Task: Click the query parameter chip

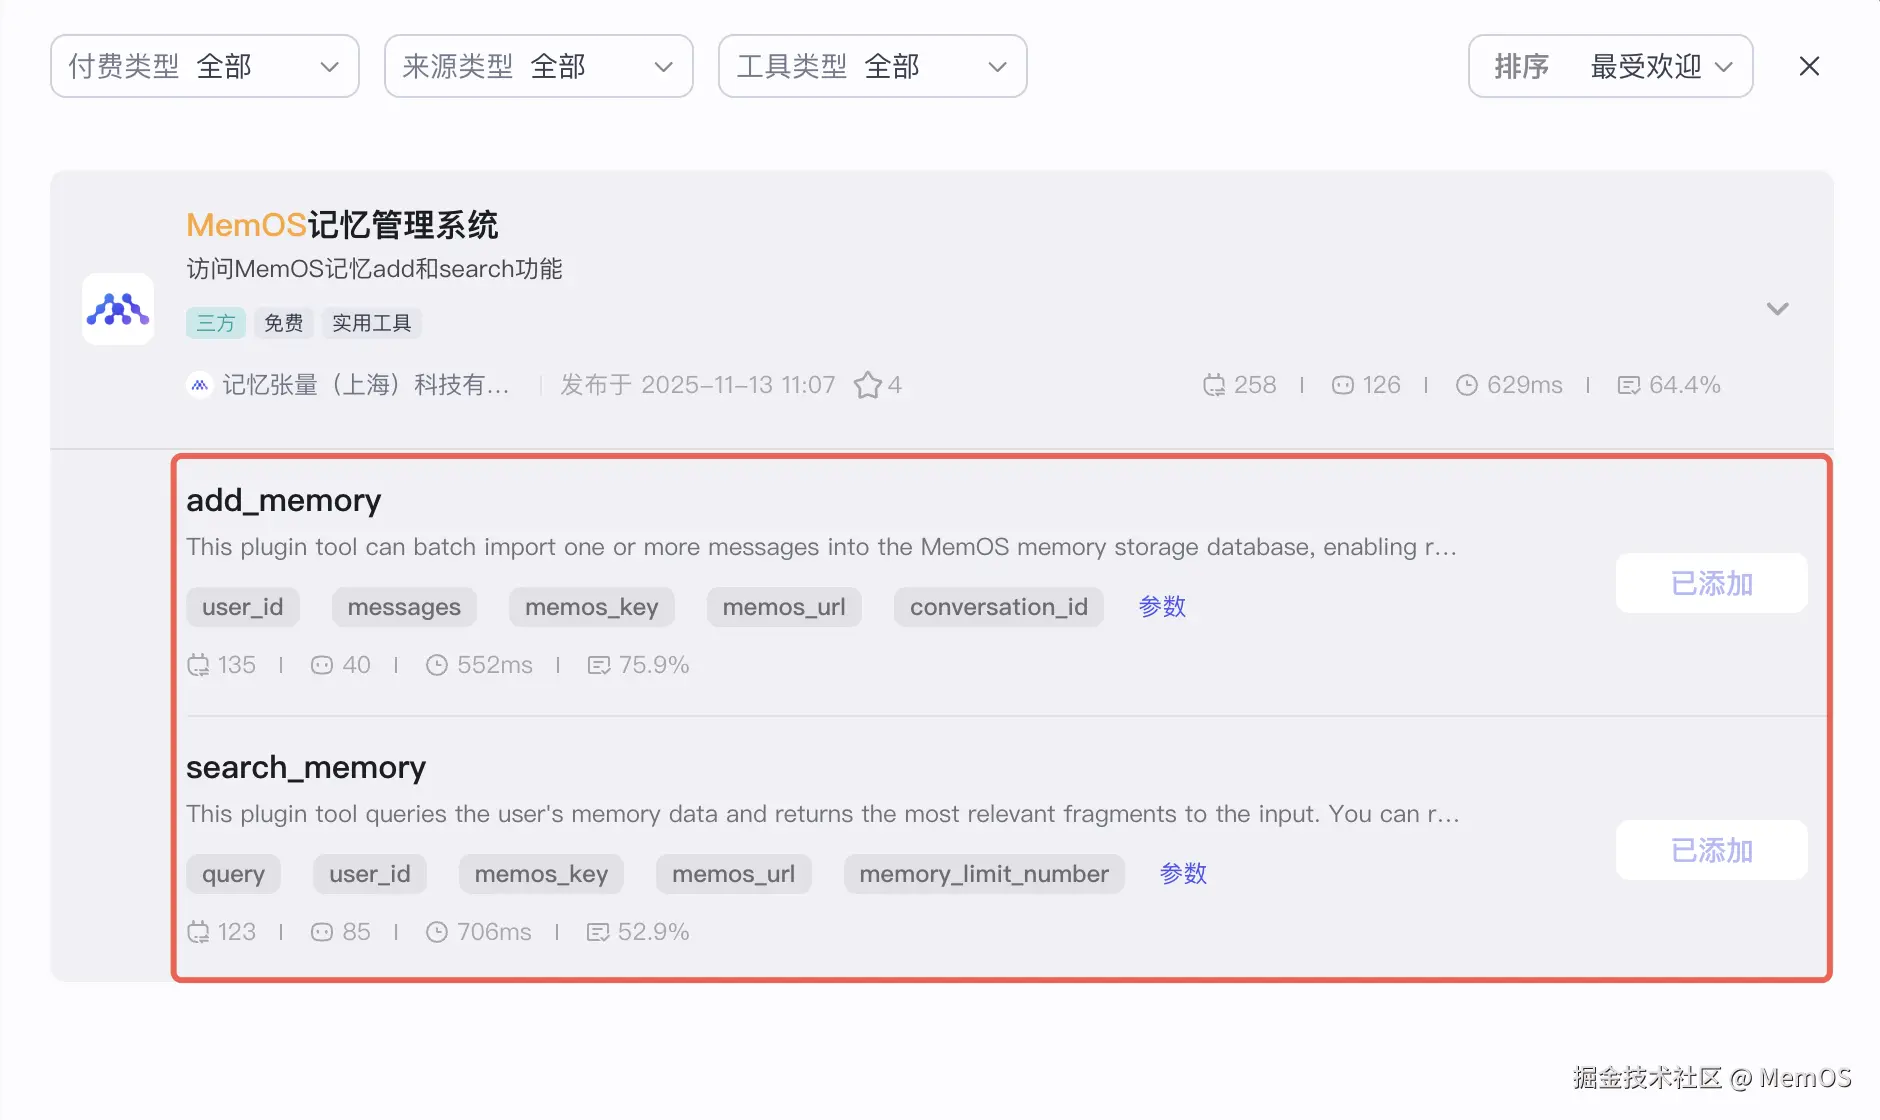Action: click(x=234, y=874)
